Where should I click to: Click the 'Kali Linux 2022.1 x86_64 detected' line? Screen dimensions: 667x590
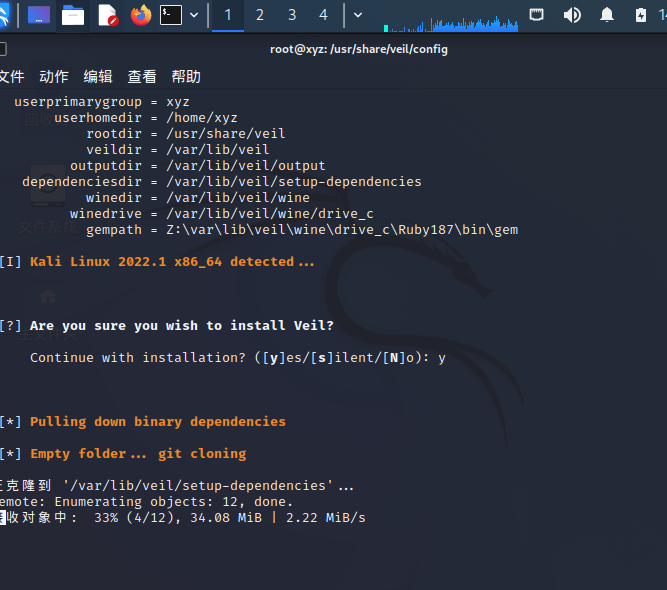(x=157, y=262)
